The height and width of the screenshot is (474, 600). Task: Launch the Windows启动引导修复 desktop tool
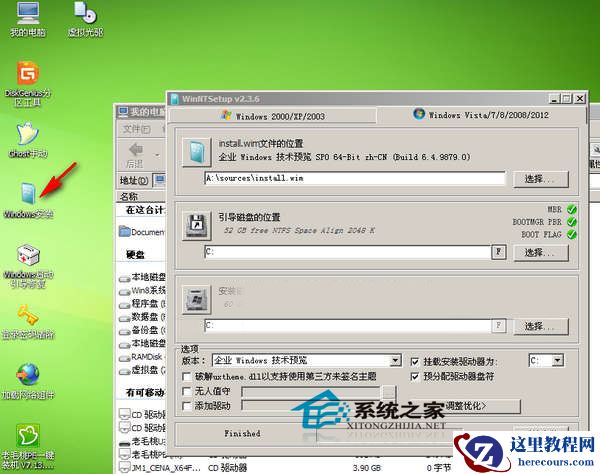(x=28, y=266)
